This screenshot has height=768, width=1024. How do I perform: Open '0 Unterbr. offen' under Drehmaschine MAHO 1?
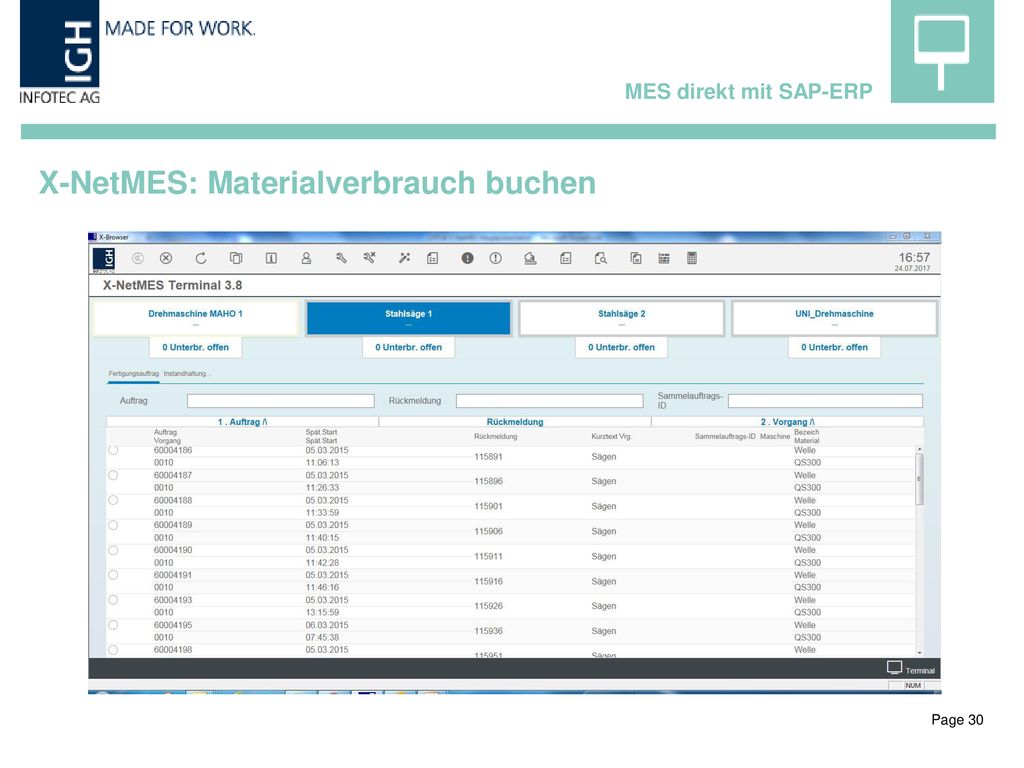tap(195, 347)
